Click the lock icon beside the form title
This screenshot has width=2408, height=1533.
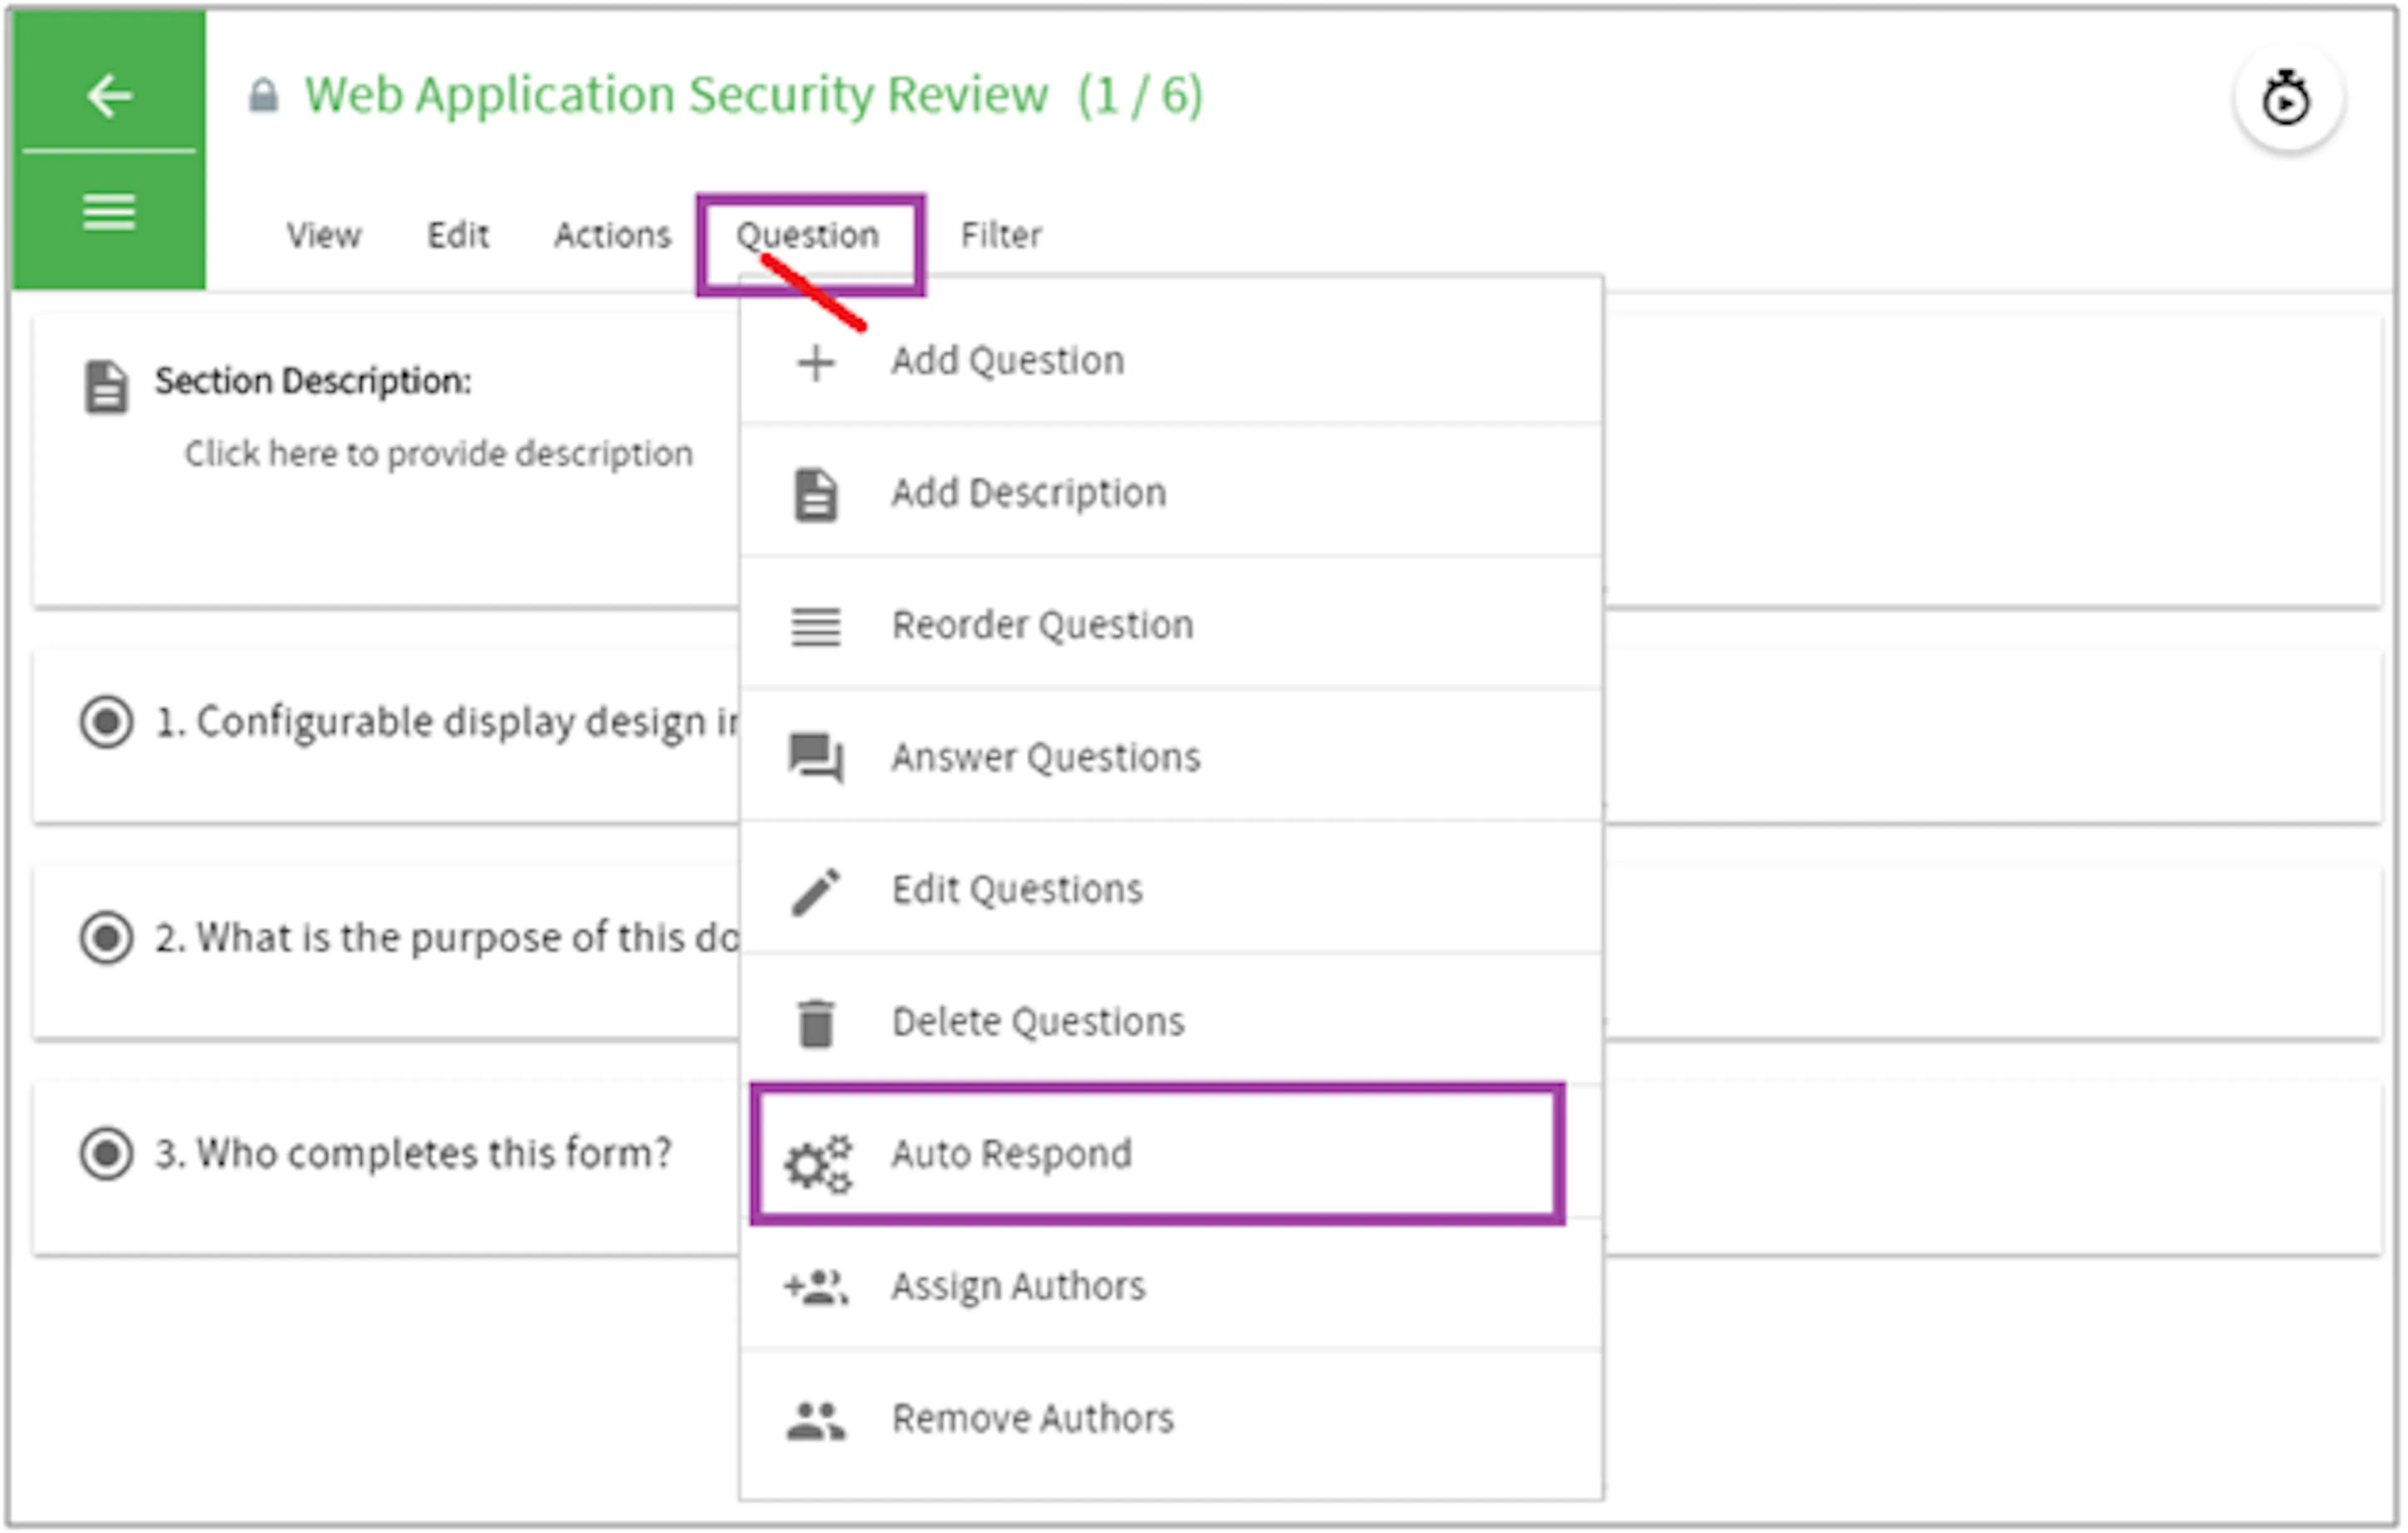point(263,95)
